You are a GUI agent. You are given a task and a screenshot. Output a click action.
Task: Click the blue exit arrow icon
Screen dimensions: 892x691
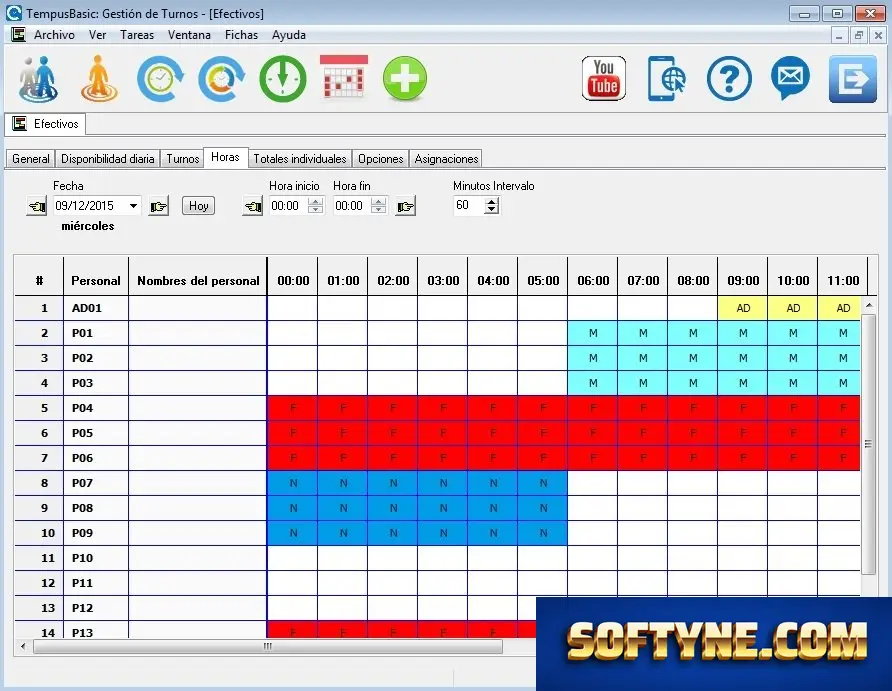tap(852, 78)
